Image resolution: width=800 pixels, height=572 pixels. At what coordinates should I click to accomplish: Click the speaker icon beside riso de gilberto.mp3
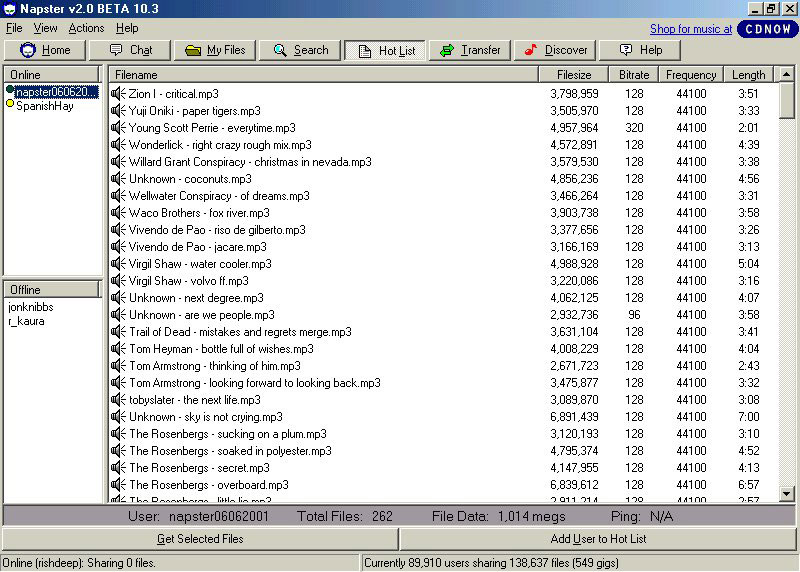tap(118, 230)
